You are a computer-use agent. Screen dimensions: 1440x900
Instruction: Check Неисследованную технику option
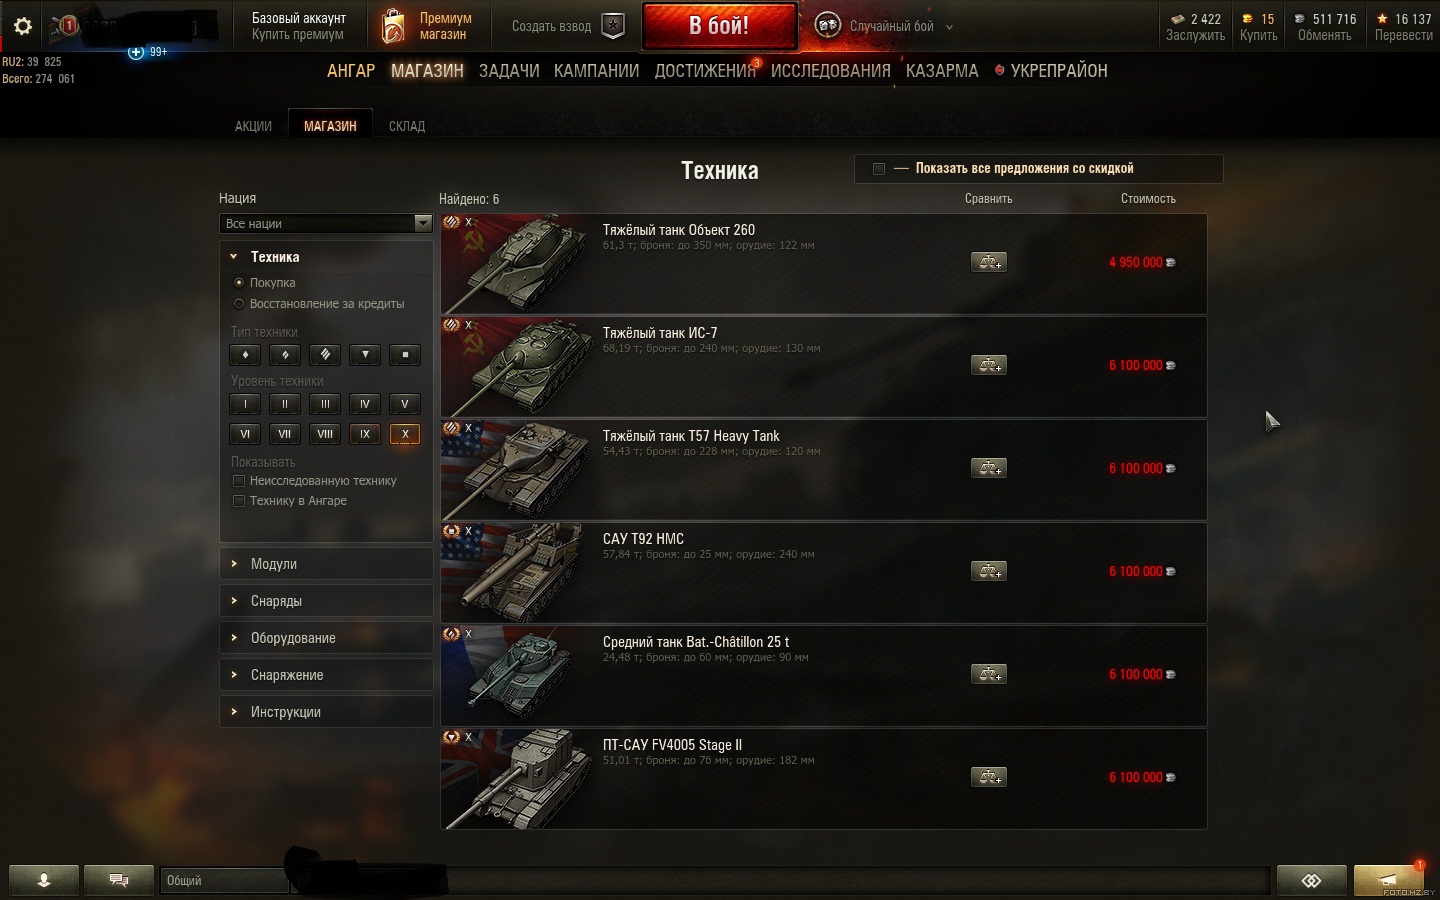239,481
